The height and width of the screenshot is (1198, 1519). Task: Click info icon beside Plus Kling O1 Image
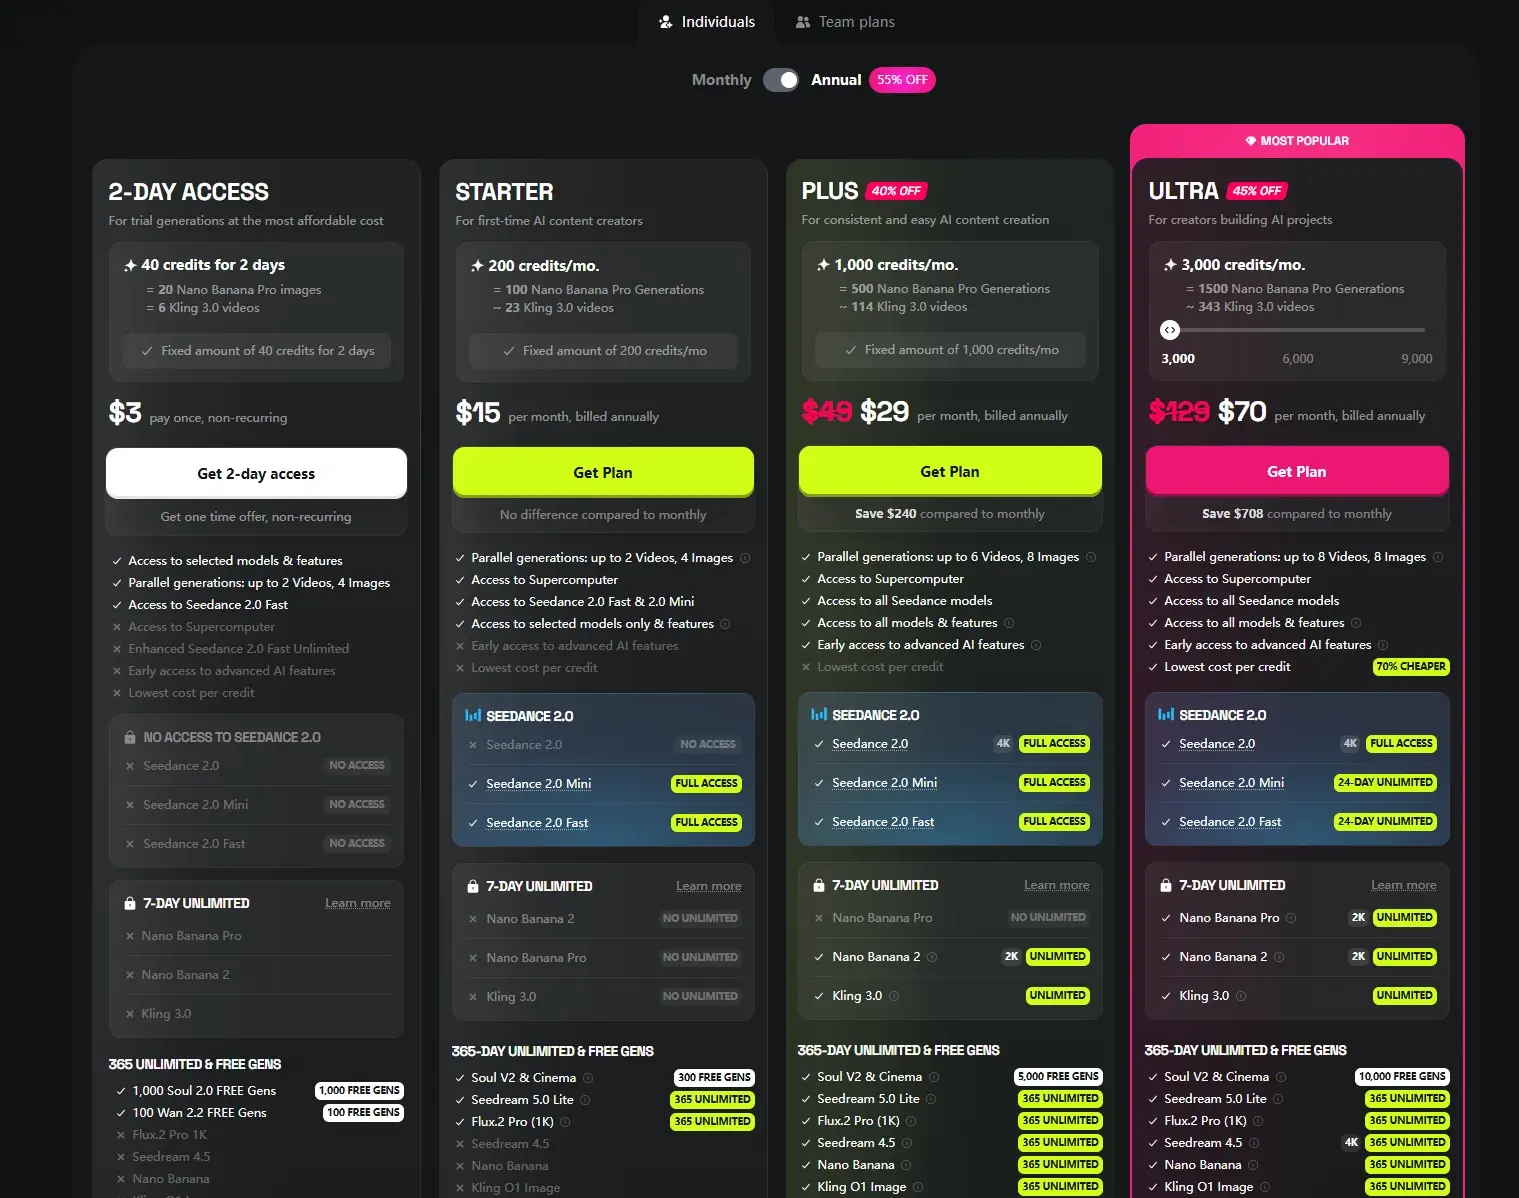918,1187
